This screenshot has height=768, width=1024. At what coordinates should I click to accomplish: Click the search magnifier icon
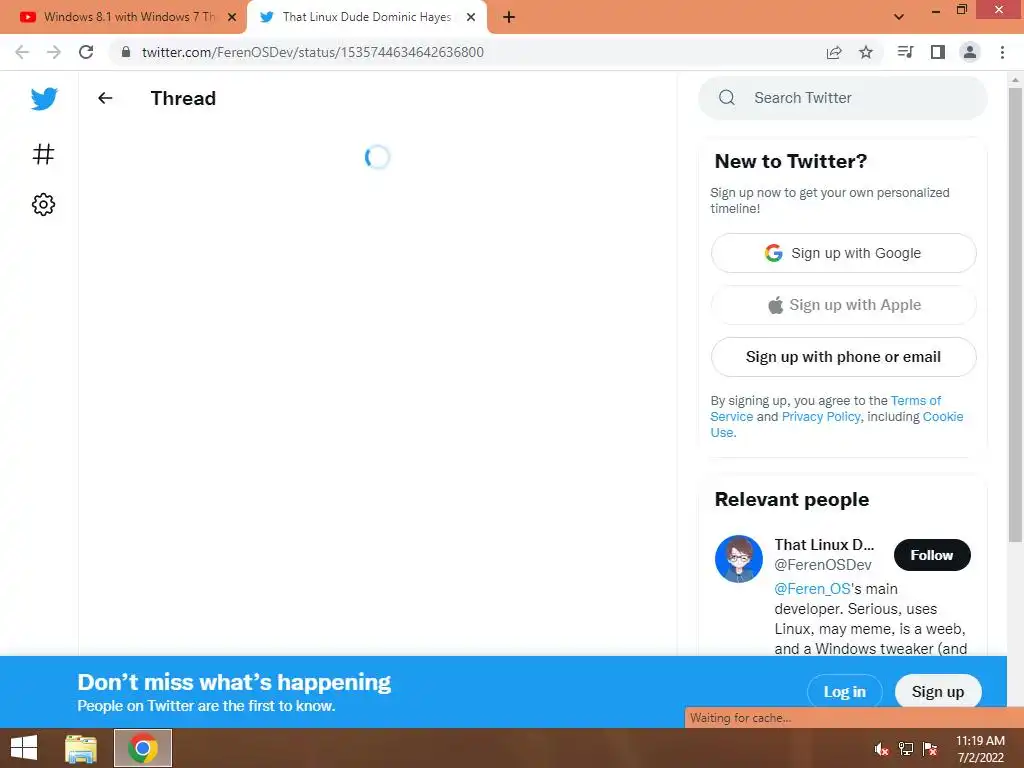[x=727, y=98]
